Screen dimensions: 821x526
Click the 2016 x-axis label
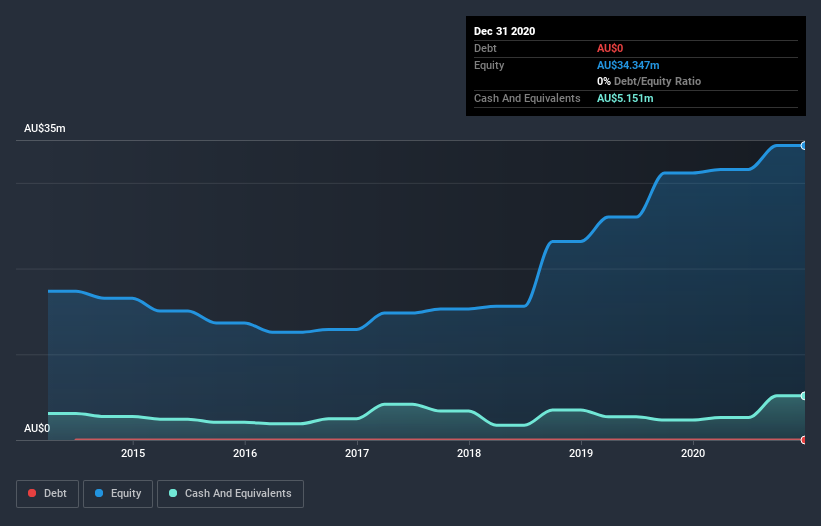coord(245,453)
